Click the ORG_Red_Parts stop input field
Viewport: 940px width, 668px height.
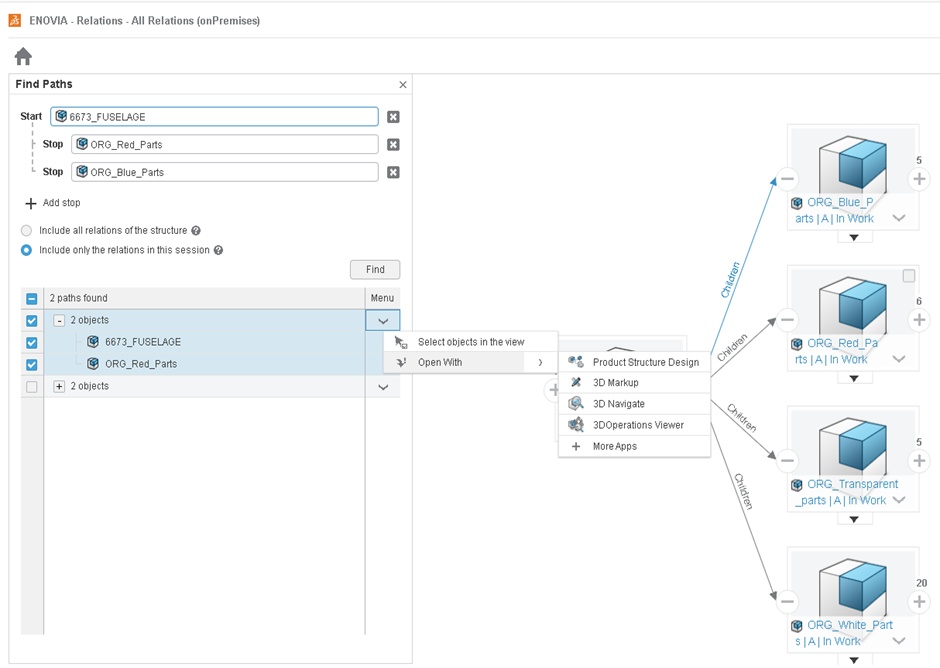tap(225, 144)
